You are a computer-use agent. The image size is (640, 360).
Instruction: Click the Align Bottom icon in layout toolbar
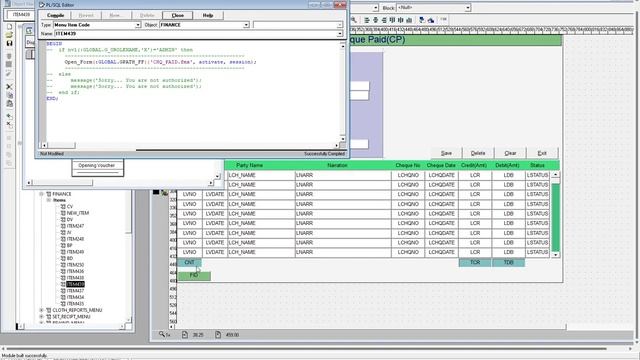coord(409,20)
